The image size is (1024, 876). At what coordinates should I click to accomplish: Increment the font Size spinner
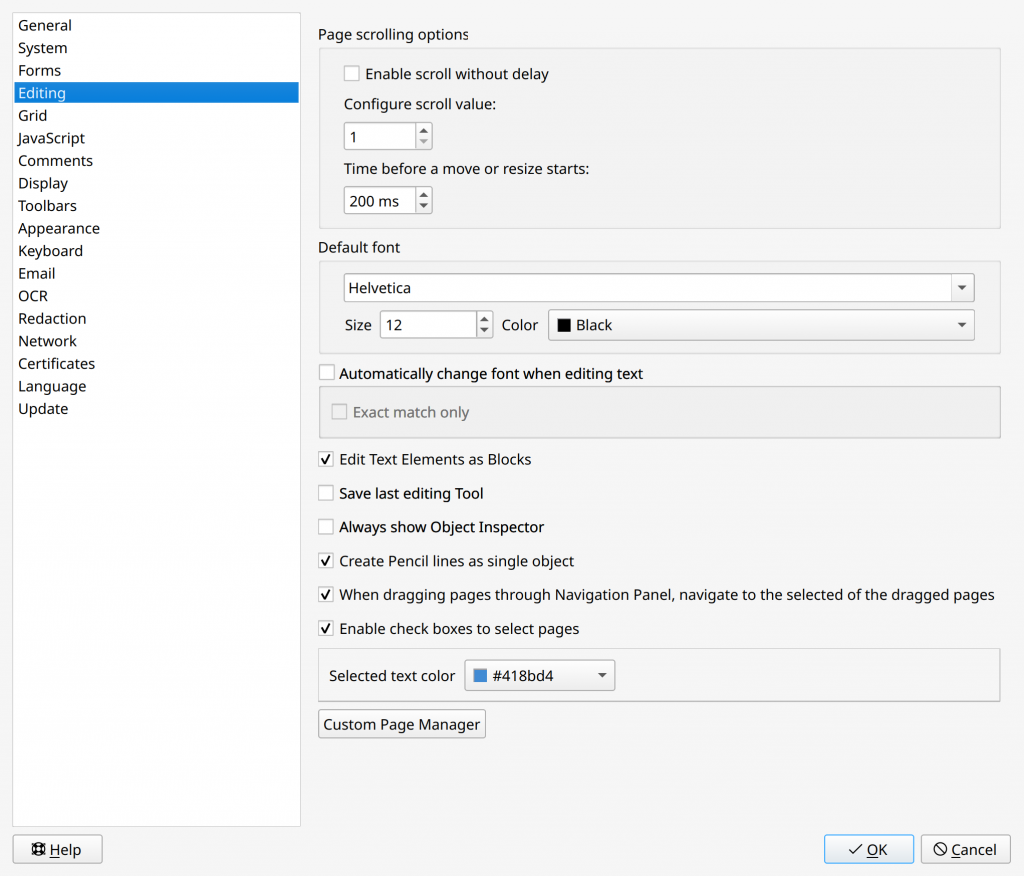pyautogui.click(x=484, y=319)
